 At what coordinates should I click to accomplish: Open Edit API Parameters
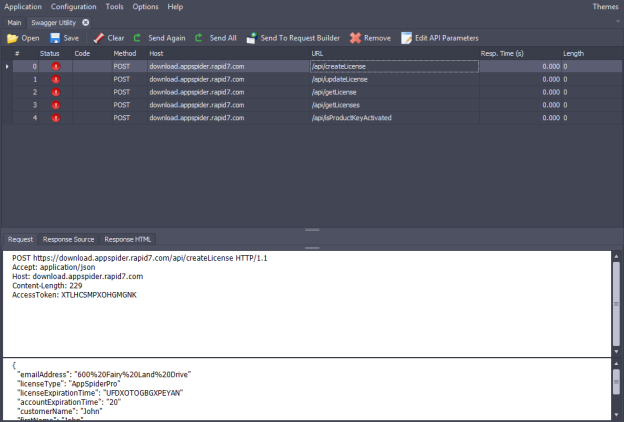440,38
